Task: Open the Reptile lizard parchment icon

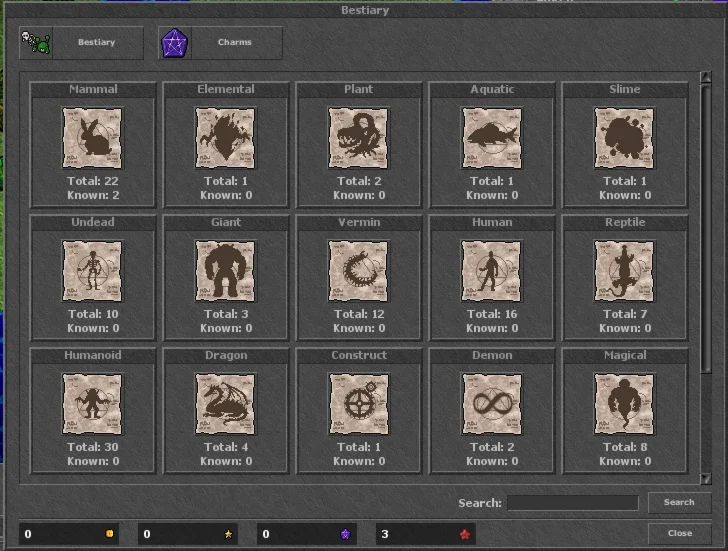Action: pos(624,271)
